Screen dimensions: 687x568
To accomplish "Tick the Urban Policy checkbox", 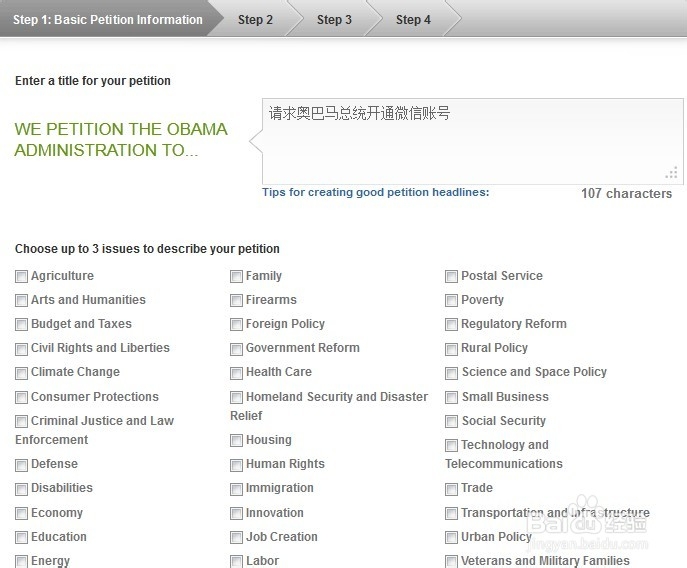I will (452, 538).
